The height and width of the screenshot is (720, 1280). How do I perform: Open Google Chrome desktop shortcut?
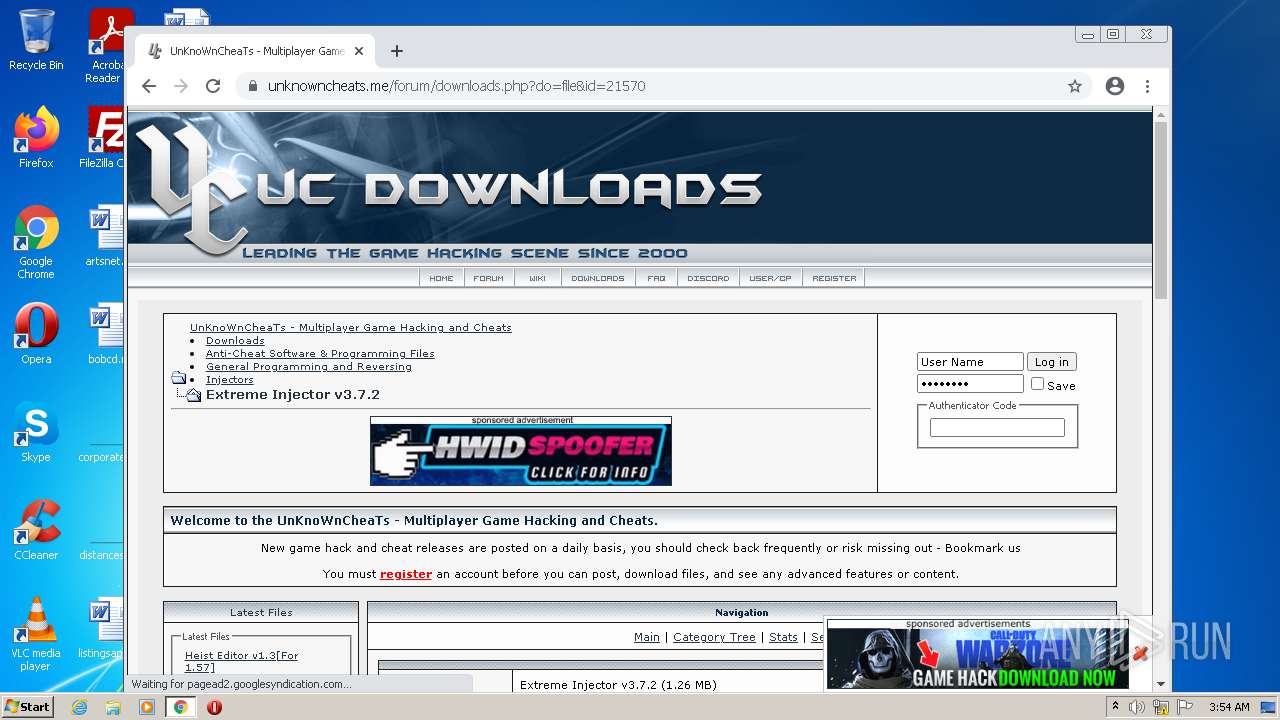click(36, 242)
